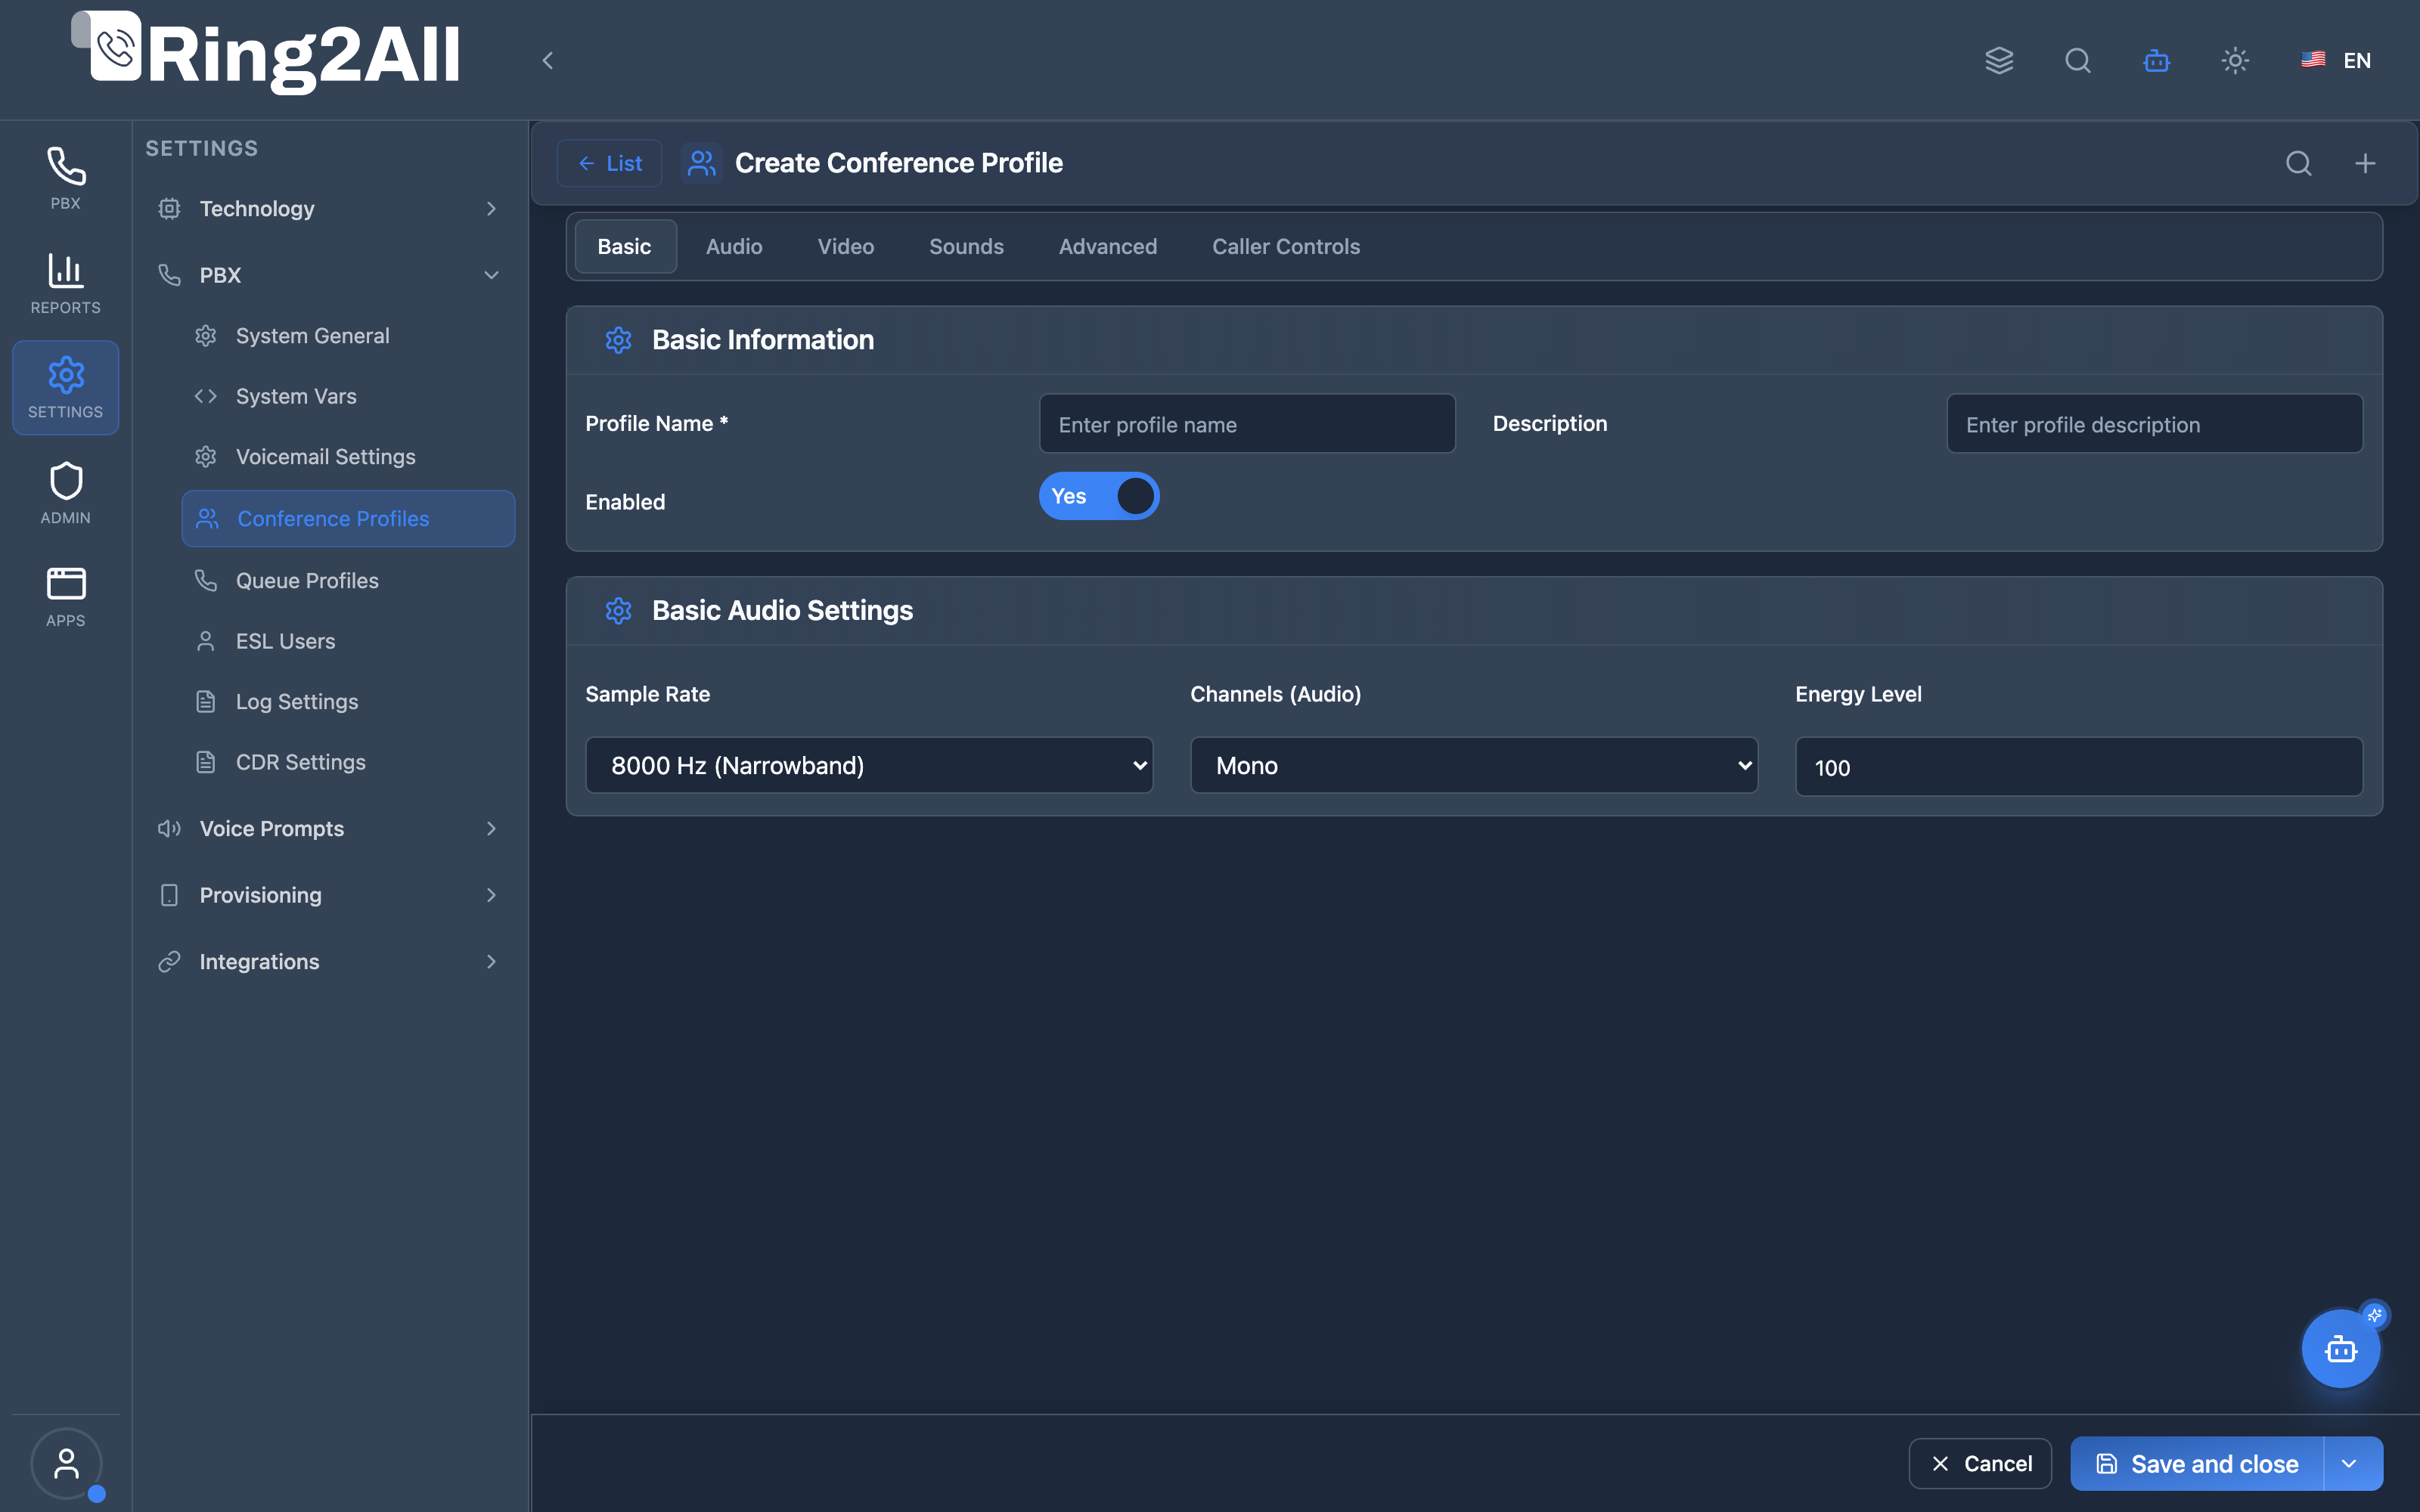This screenshot has height=1512, width=2420.
Task: Collapse the PBX settings group
Action: (328, 275)
